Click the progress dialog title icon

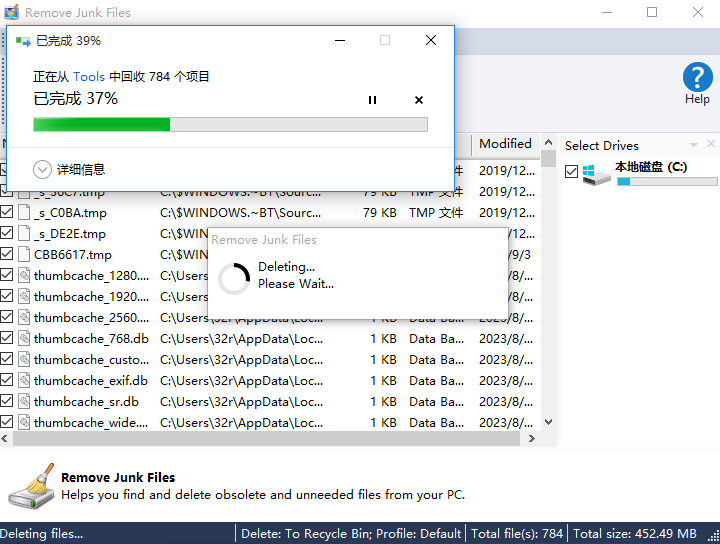(x=23, y=41)
